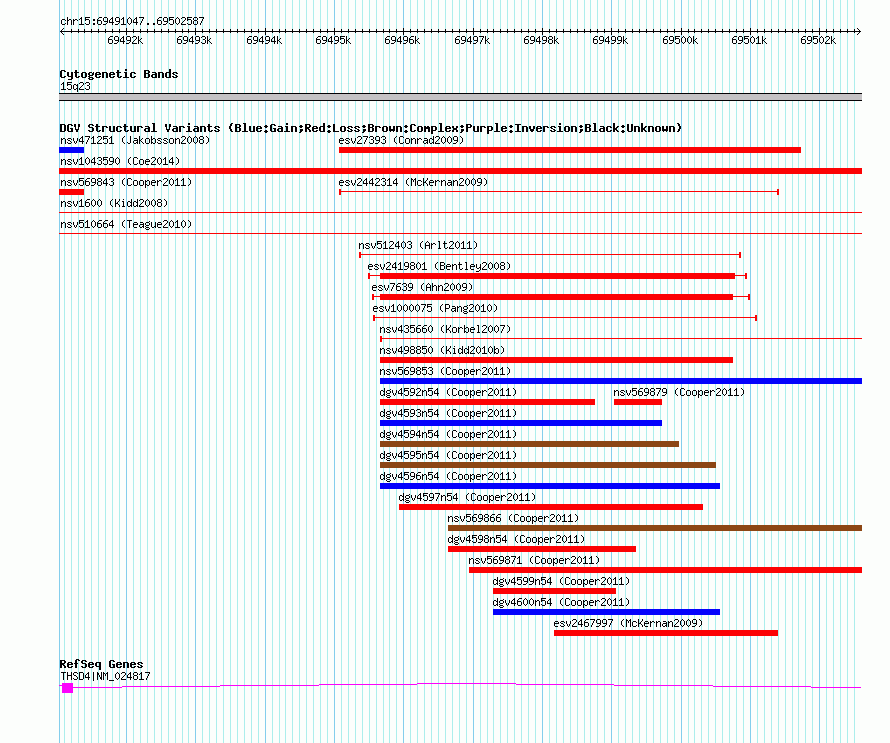The image size is (890, 743).
Task: Open the nsv569866 (Cooper2011) label
Action: coord(513,518)
